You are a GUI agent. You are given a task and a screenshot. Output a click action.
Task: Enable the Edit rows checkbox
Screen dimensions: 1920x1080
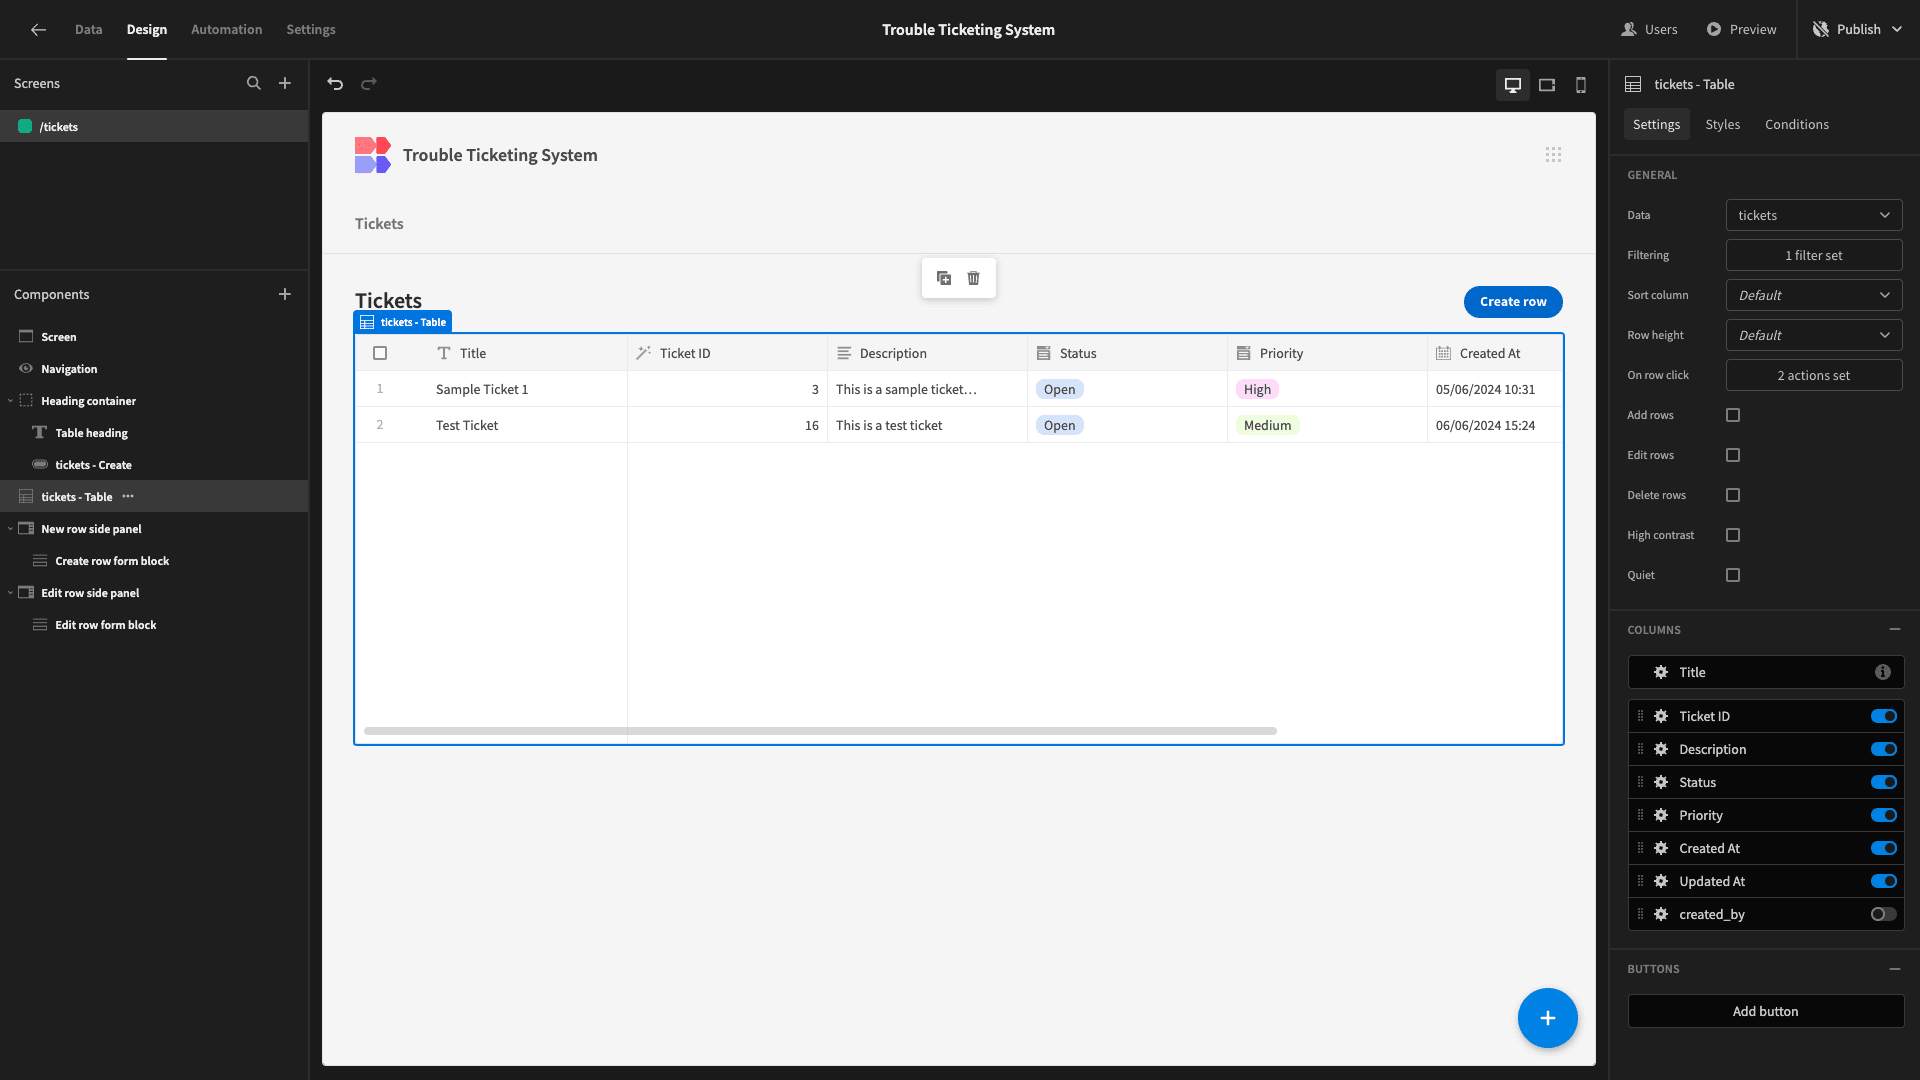[x=1733, y=455]
